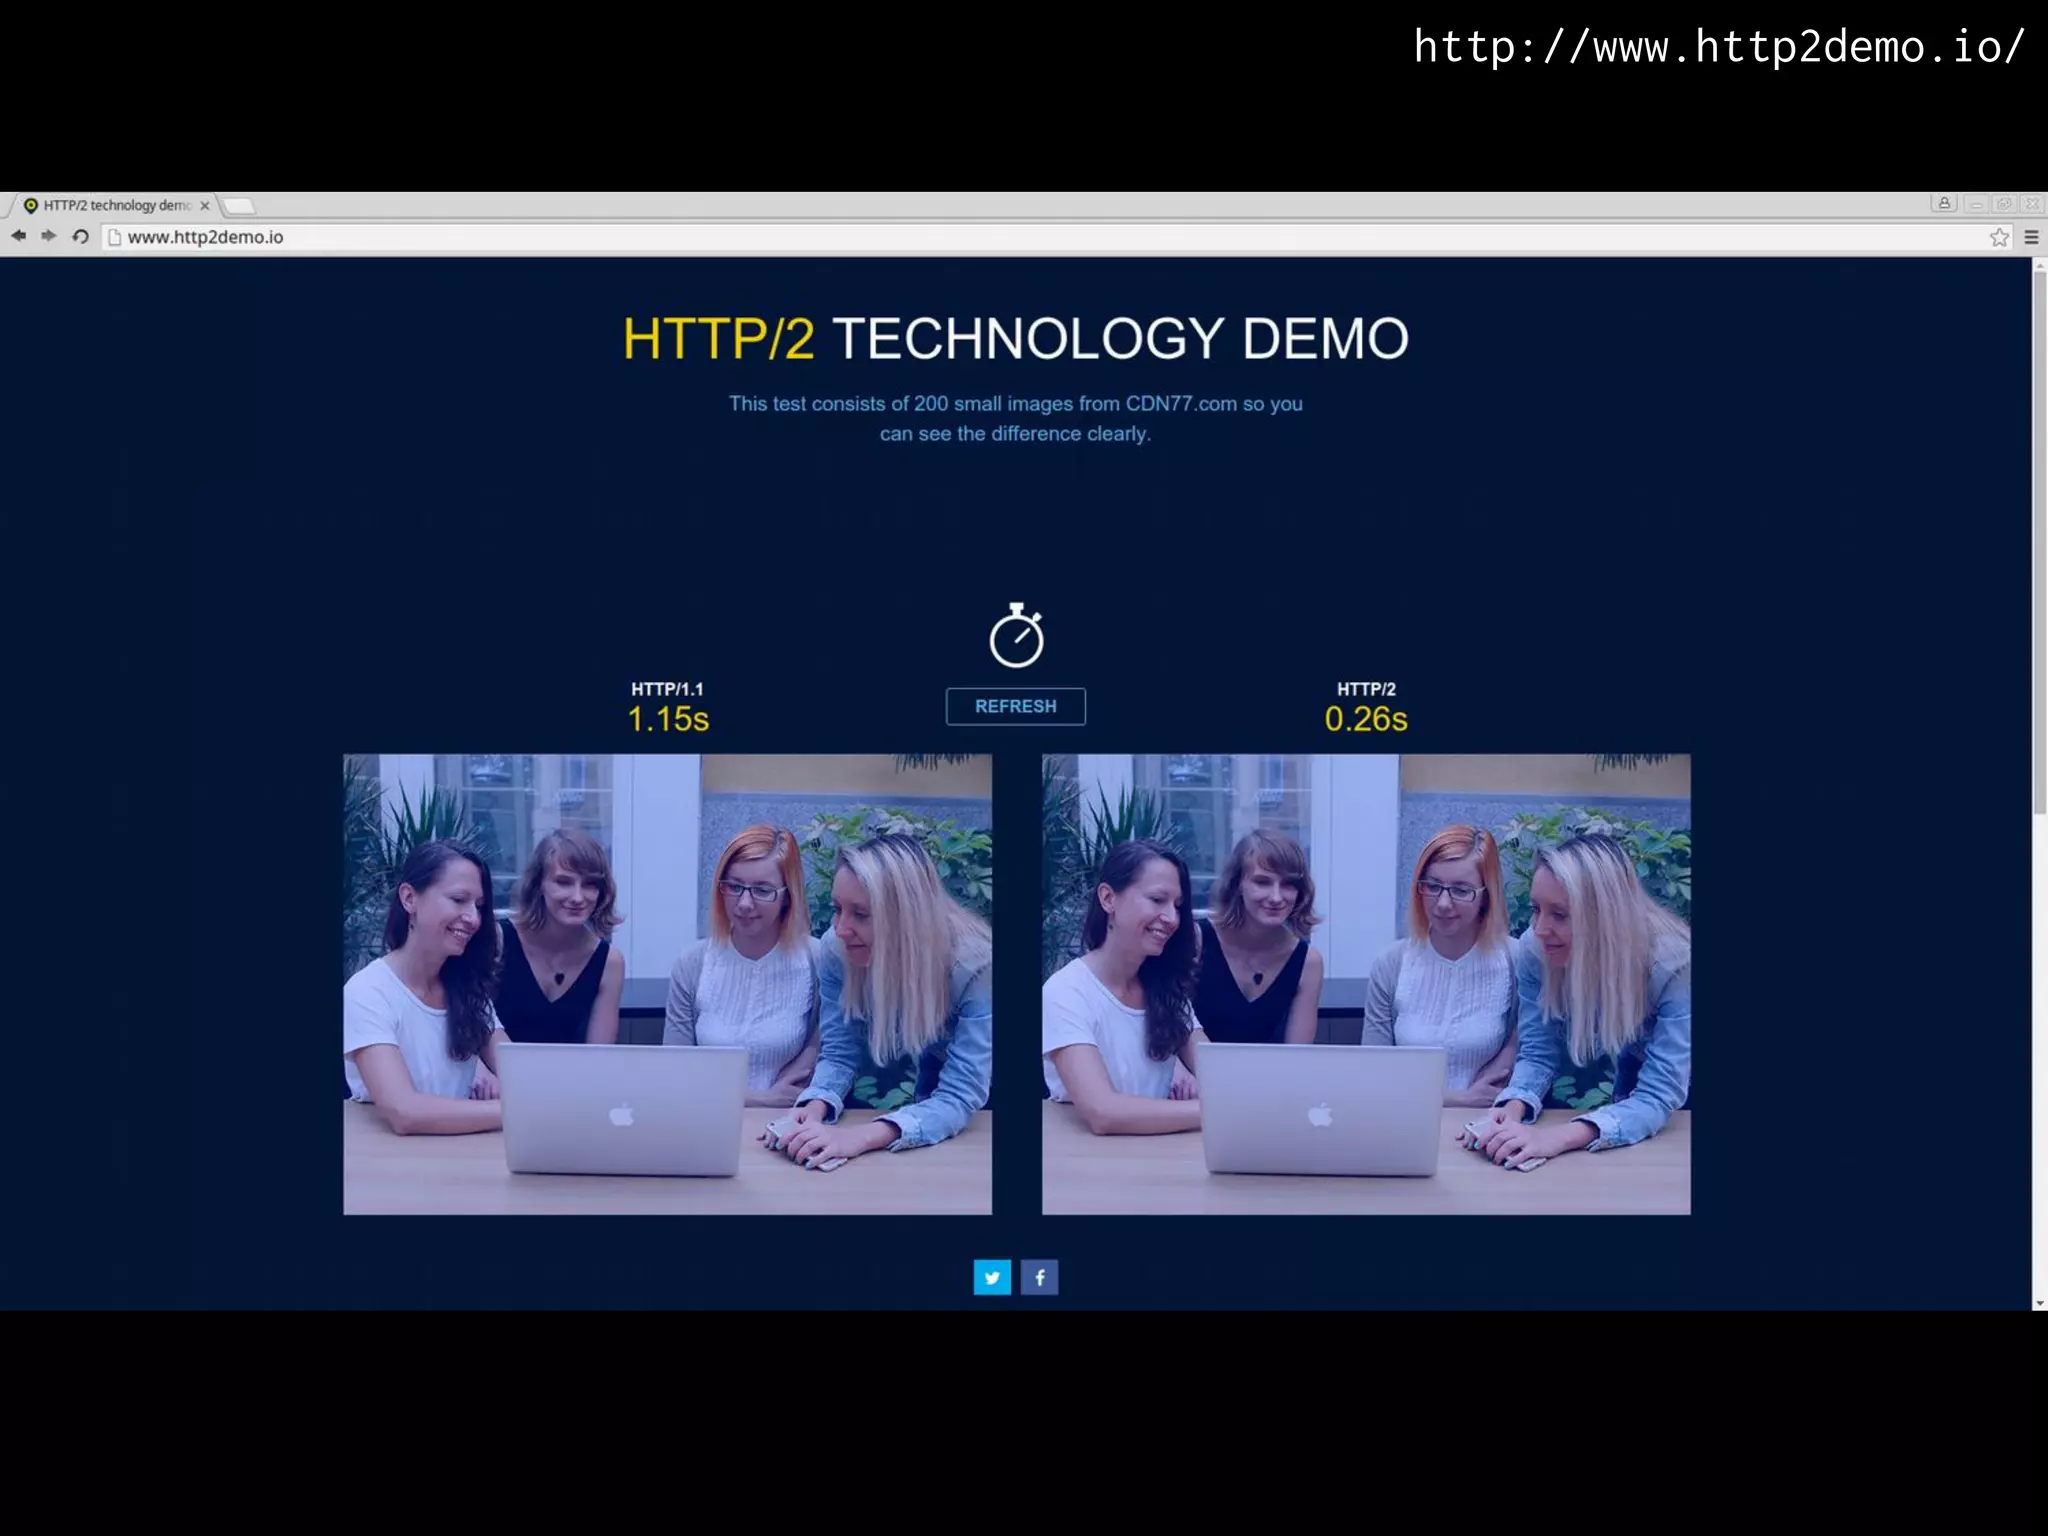Open the browser user profile icon
2048x1536 pixels.
pos(1944,204)
